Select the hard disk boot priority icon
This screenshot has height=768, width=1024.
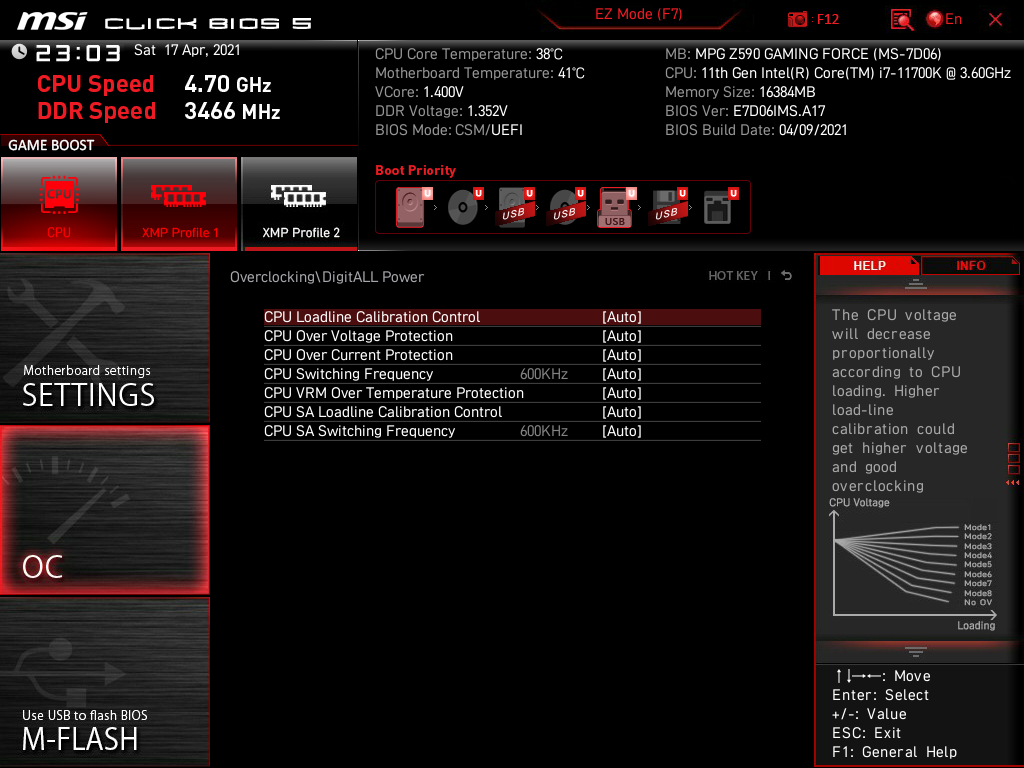point(413,207)
